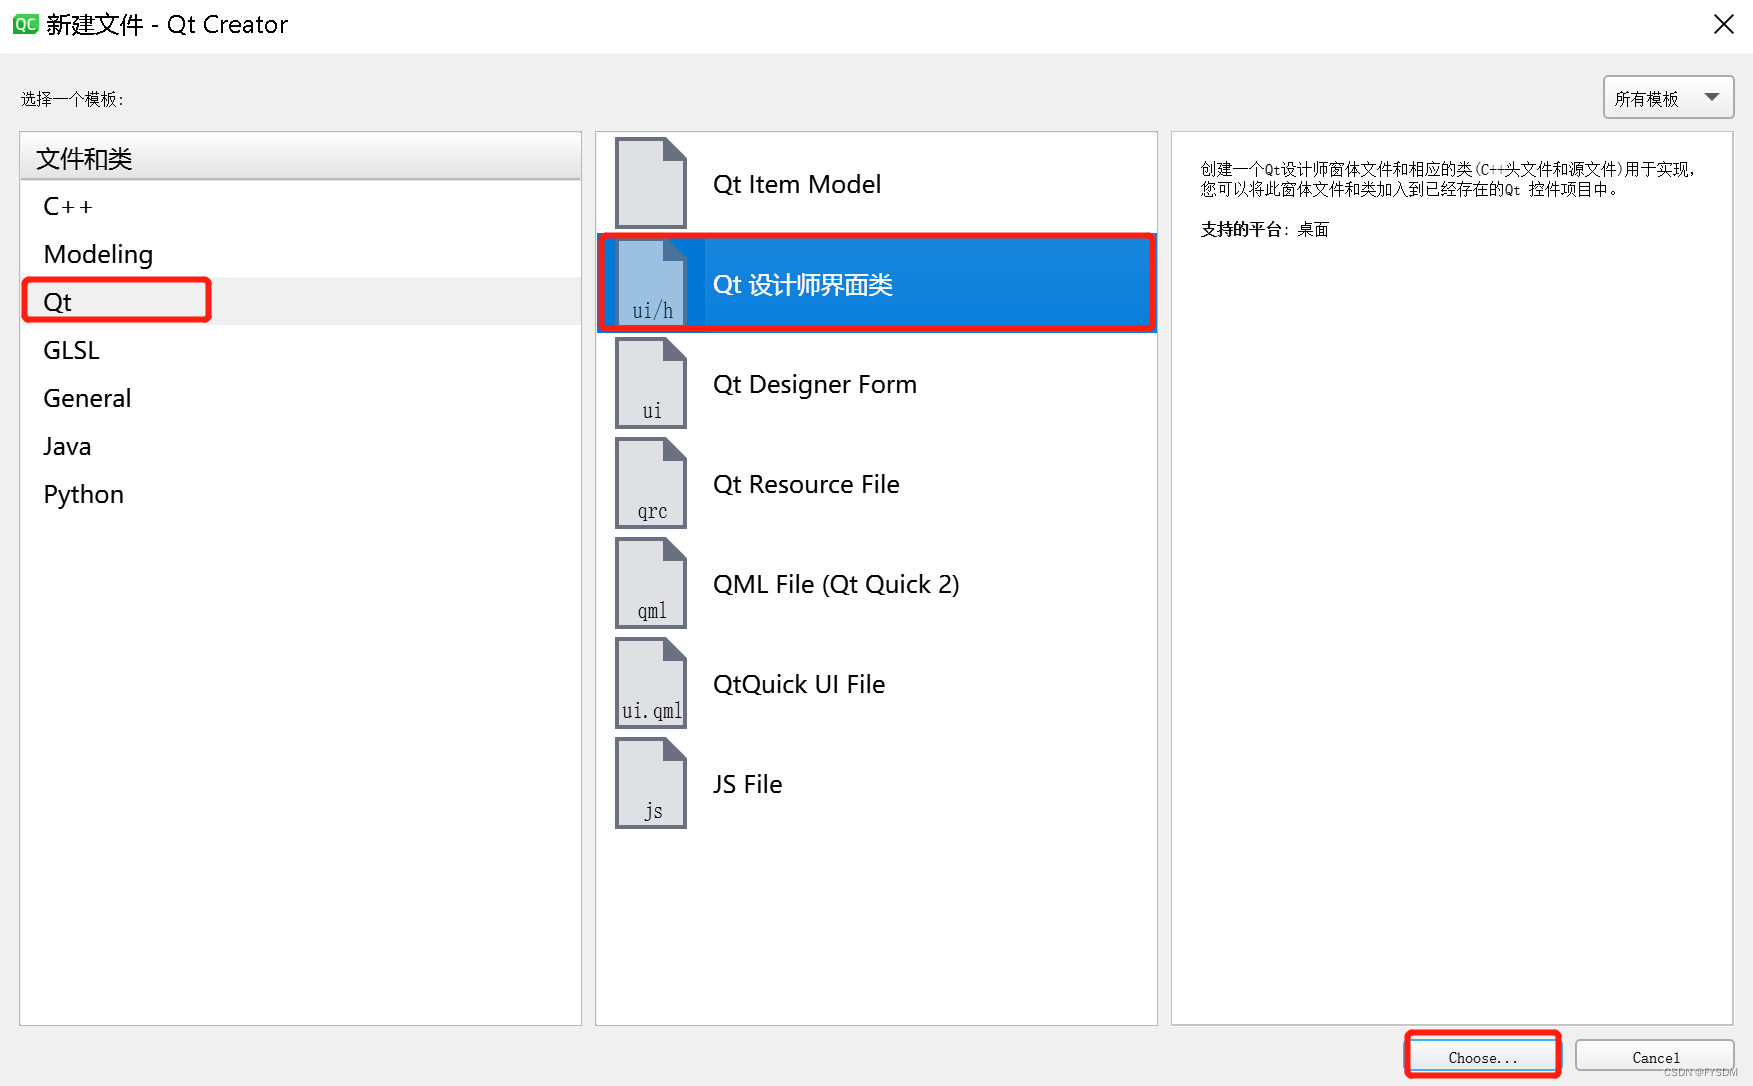The height and width of the screenshot is (1086, 1753).
Task: Select the Python category
Action: 300,494
